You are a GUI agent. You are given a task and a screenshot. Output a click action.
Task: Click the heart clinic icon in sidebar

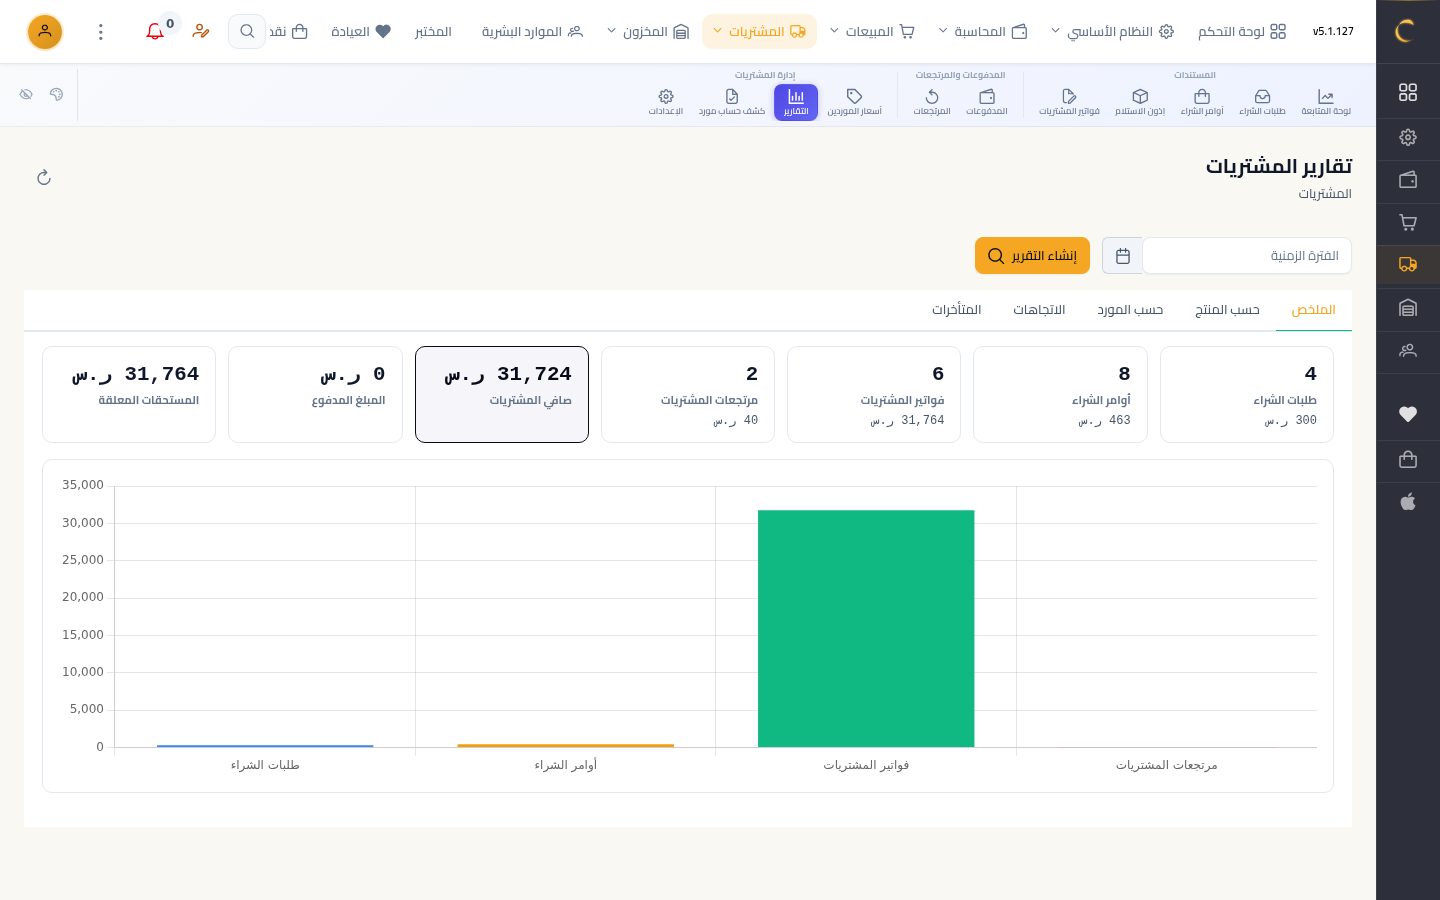(1408, 414)
